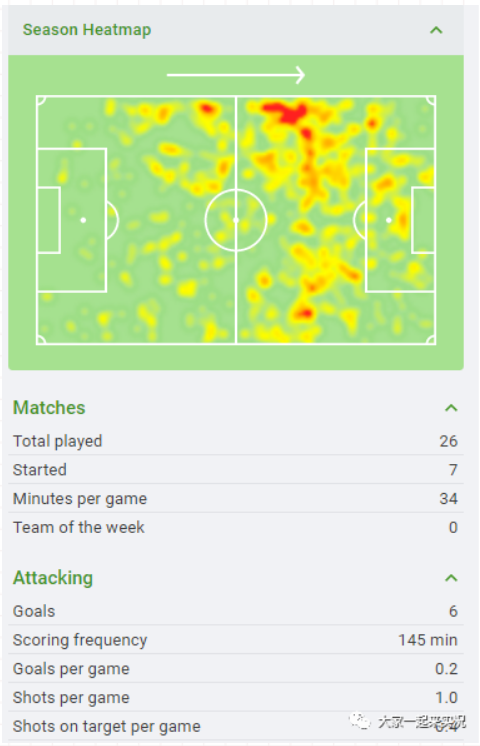Click the large red hotspot near the top touchline
The height and width of the screenshot is (746, 480).
285,112
